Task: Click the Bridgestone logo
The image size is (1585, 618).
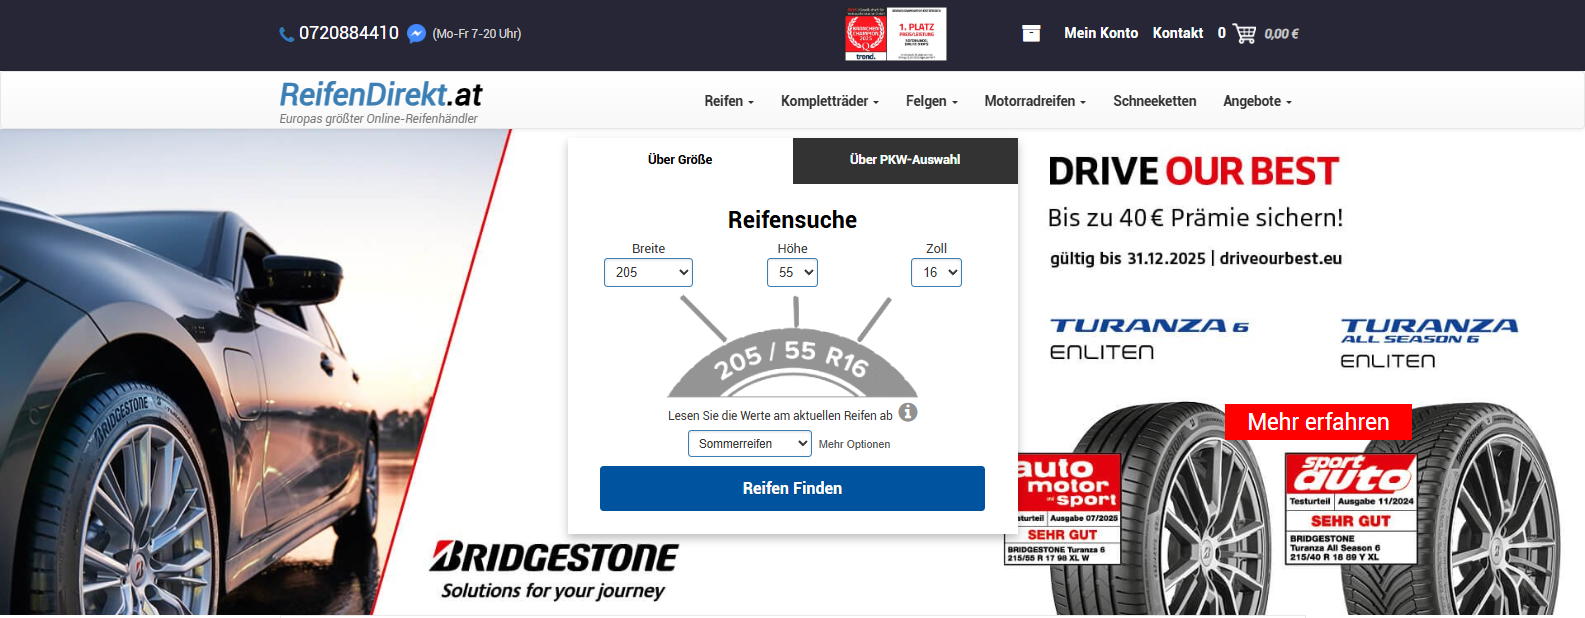Action: click(554, 556)
